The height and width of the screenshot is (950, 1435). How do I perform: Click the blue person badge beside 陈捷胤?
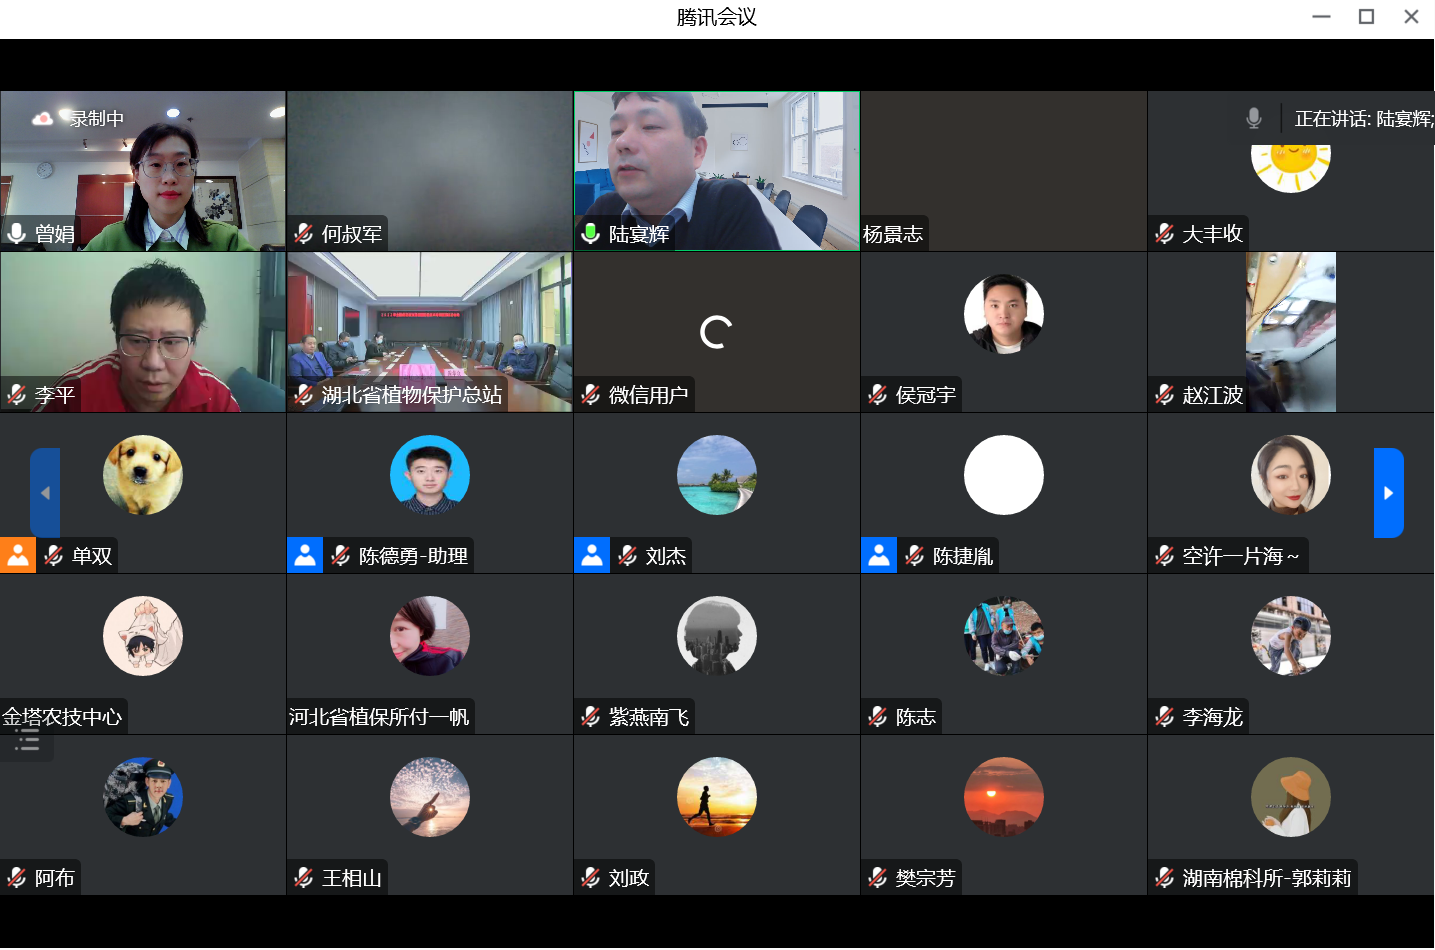pyautogui.click(x=879, y=556)
